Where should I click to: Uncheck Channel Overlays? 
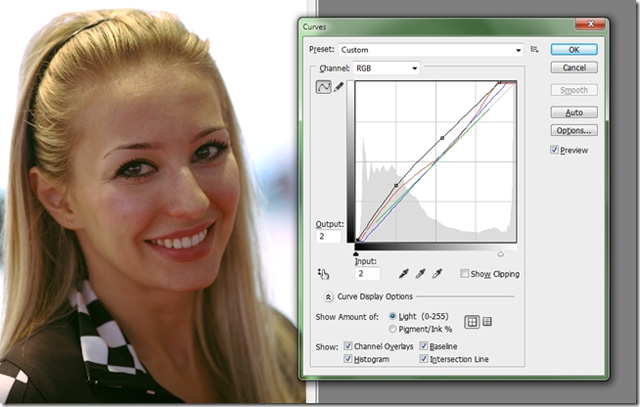pyautogui.click(x=348, y=346)
